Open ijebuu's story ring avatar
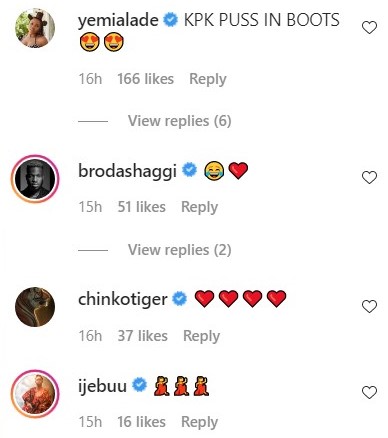The height and width of the screenshot is (438, 388). tap(35, 394)
